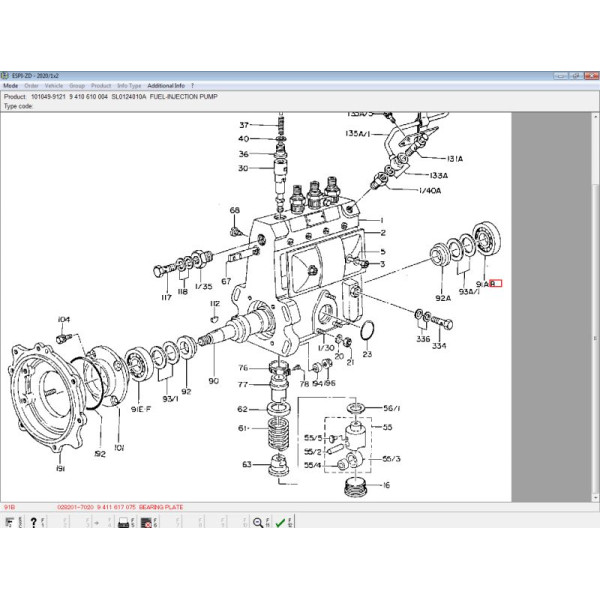The image size is (600, 600).
Task: Open the Additional Info menu
Action: (166, 86)
